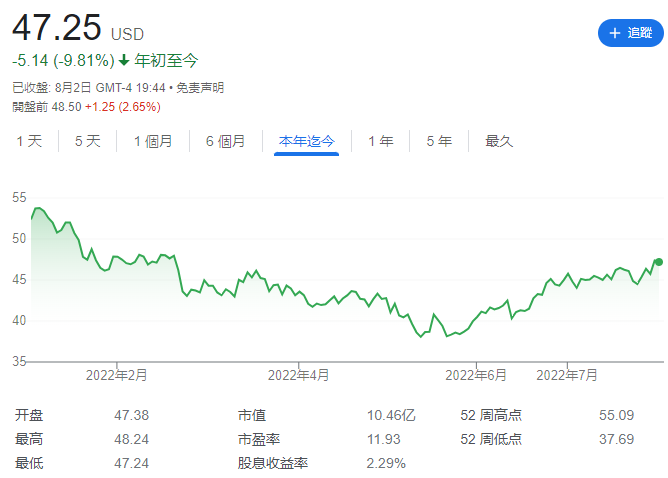668x478 pixels.
Task: Click the market cap value 10.46亿
Action: (x=391, y=415)
